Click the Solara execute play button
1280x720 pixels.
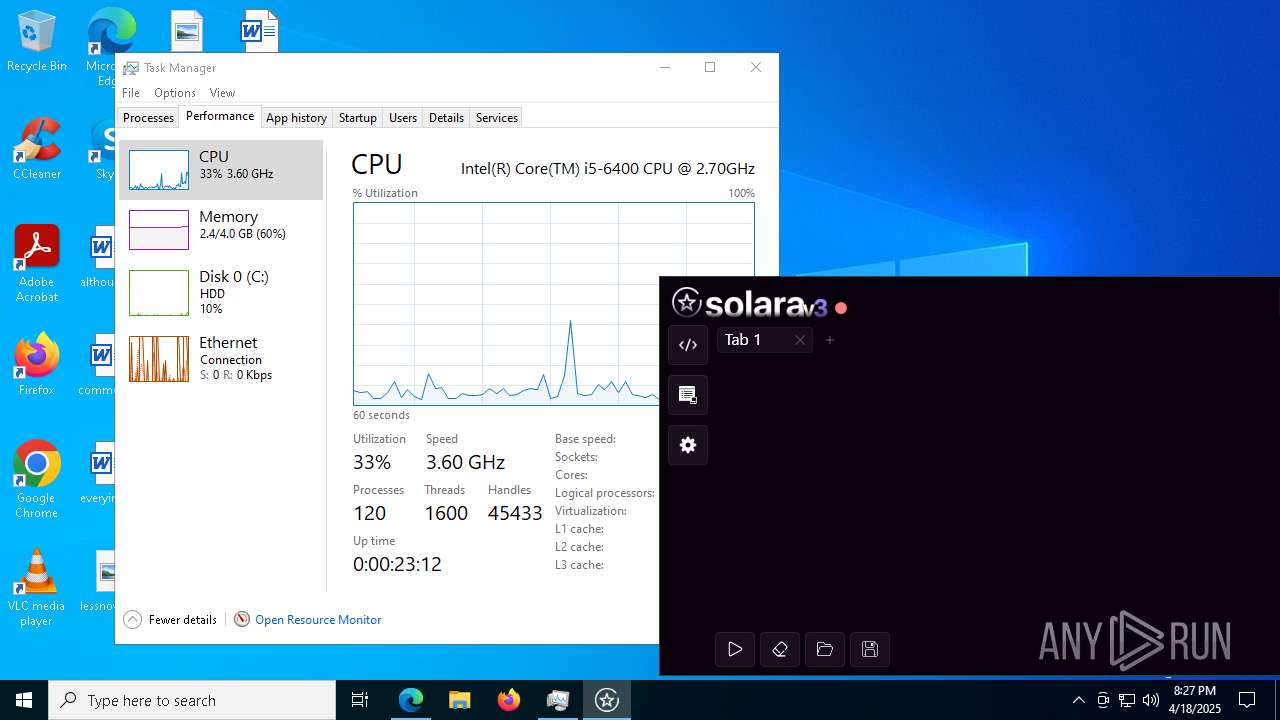tap(735, 649)
